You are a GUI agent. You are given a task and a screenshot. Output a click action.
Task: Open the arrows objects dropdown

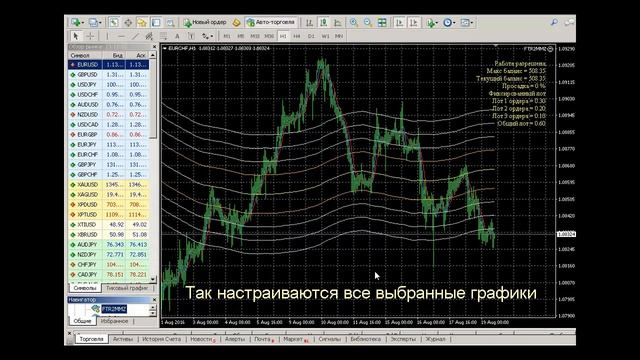(207, 36)
